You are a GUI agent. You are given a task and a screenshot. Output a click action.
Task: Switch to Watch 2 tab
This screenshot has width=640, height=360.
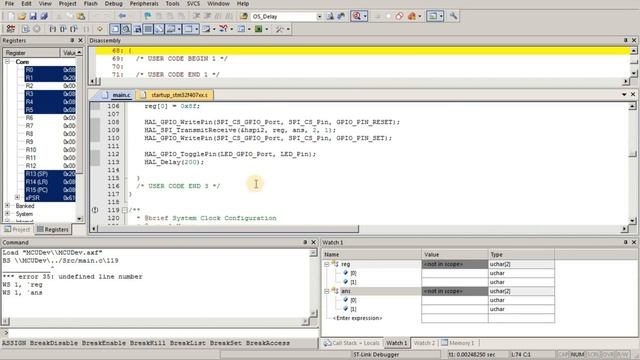coord(424,343)
